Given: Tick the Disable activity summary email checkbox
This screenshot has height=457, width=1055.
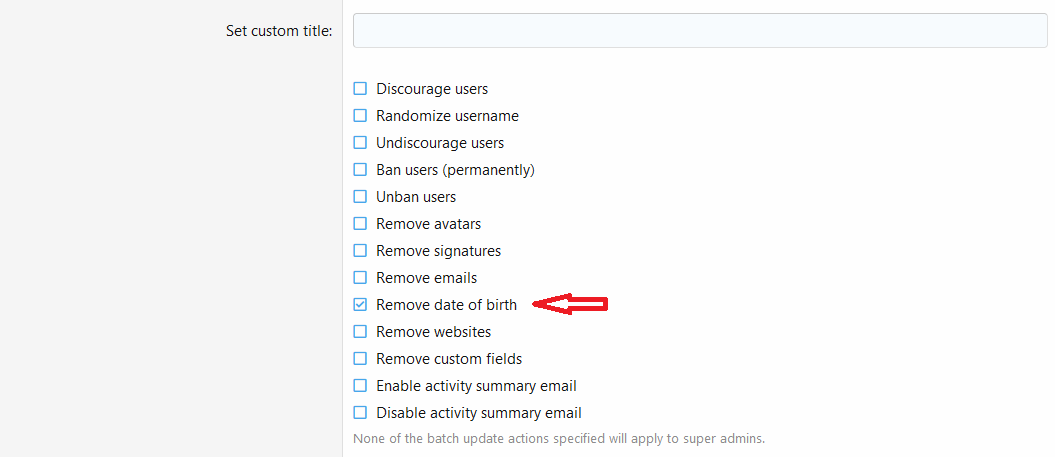Looking at the screenshot, I should pyautogui.click(x=361, y=413).
